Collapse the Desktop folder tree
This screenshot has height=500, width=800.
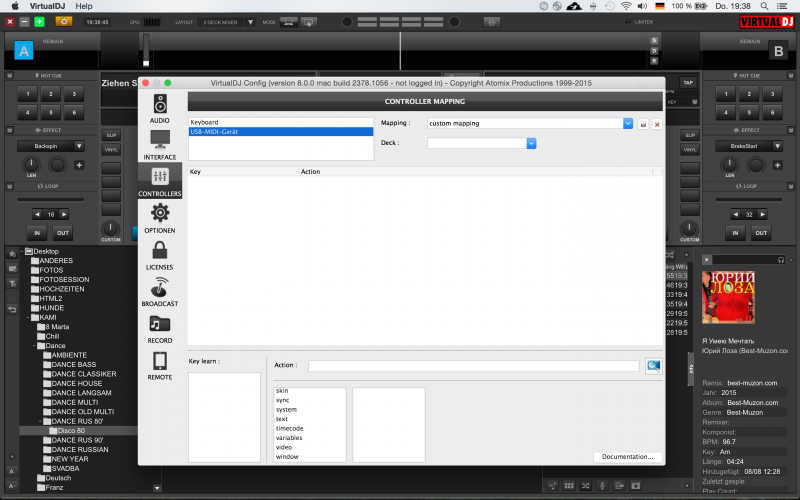[x=22, y=251]
